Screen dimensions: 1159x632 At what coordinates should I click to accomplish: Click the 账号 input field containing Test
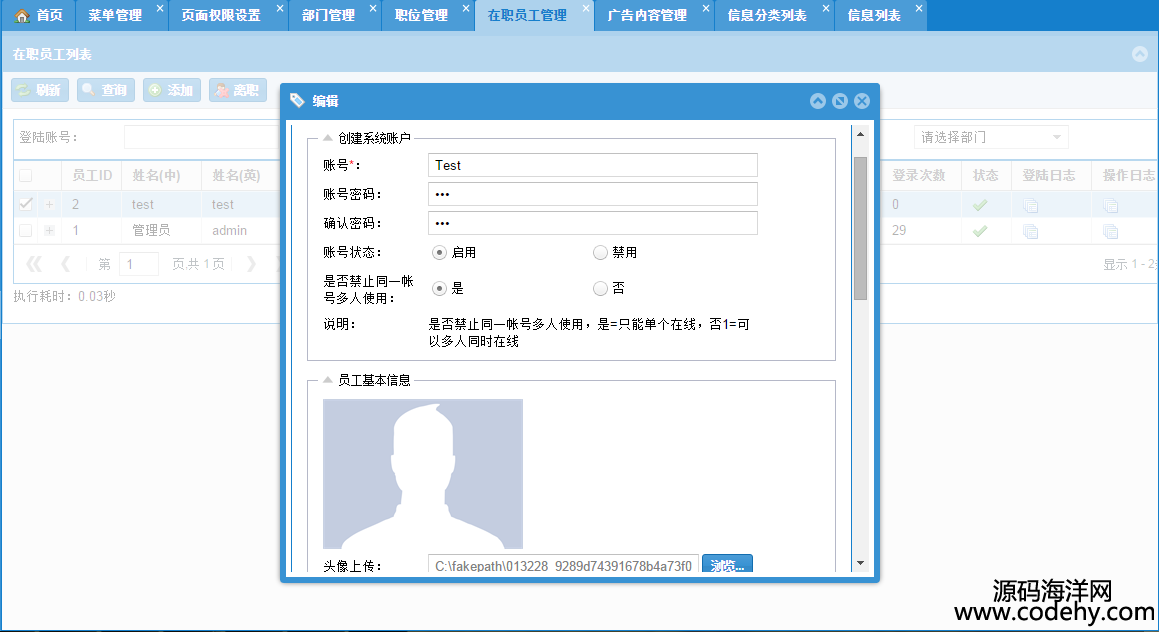point(593,165)
